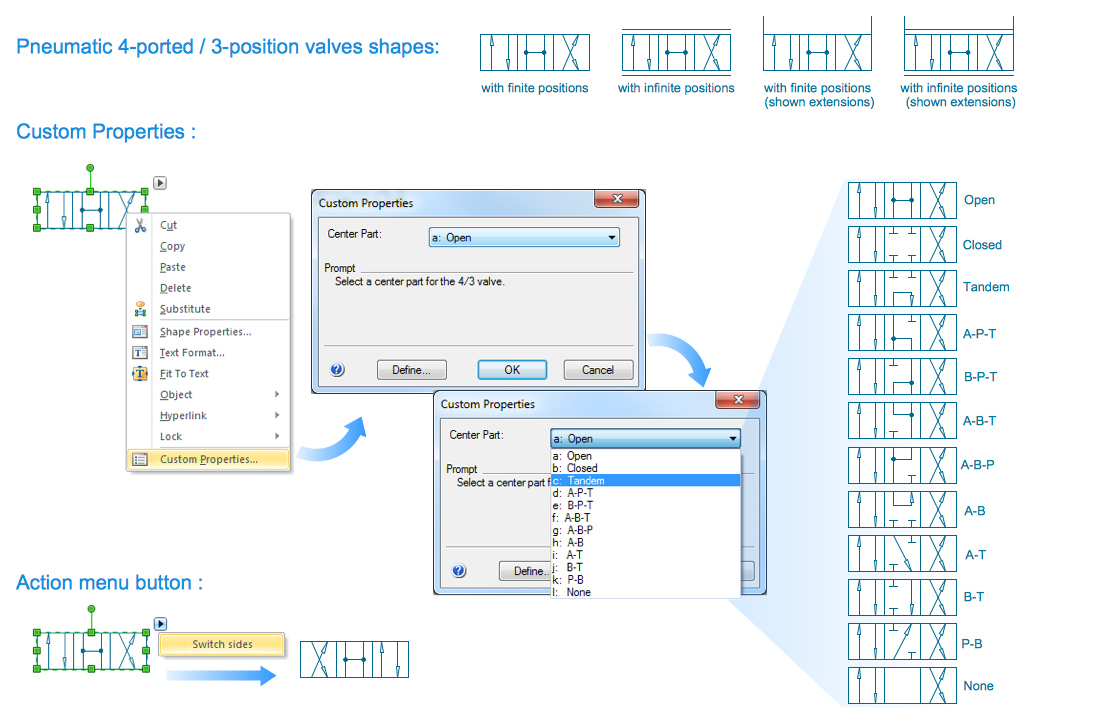Choose 'i: A-T' in dropdown list
The width and height of the screenshot is (1102, 726).
pyautogui.click(x=645, y=555)
